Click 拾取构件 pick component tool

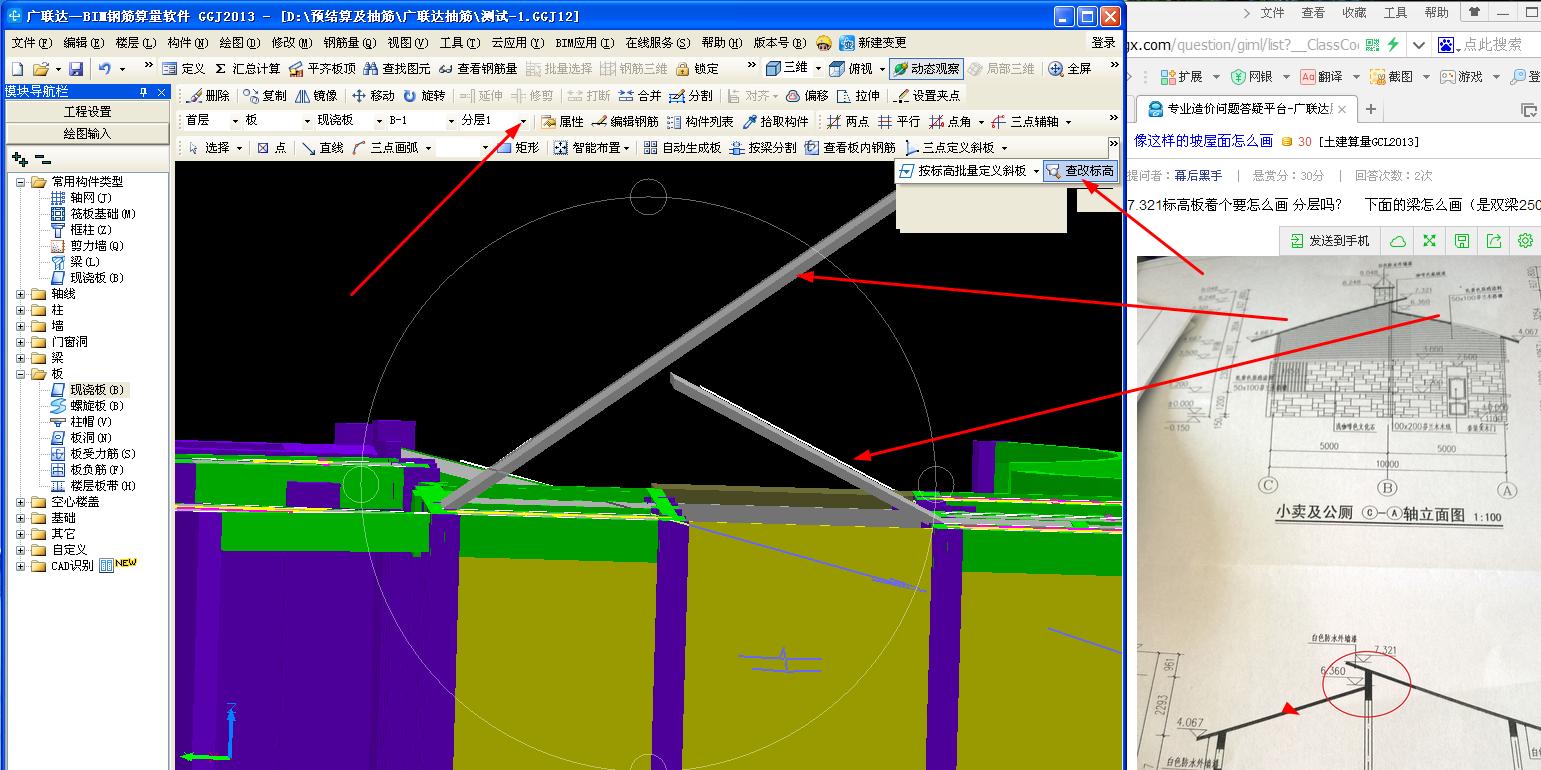[x=775, y=122]
